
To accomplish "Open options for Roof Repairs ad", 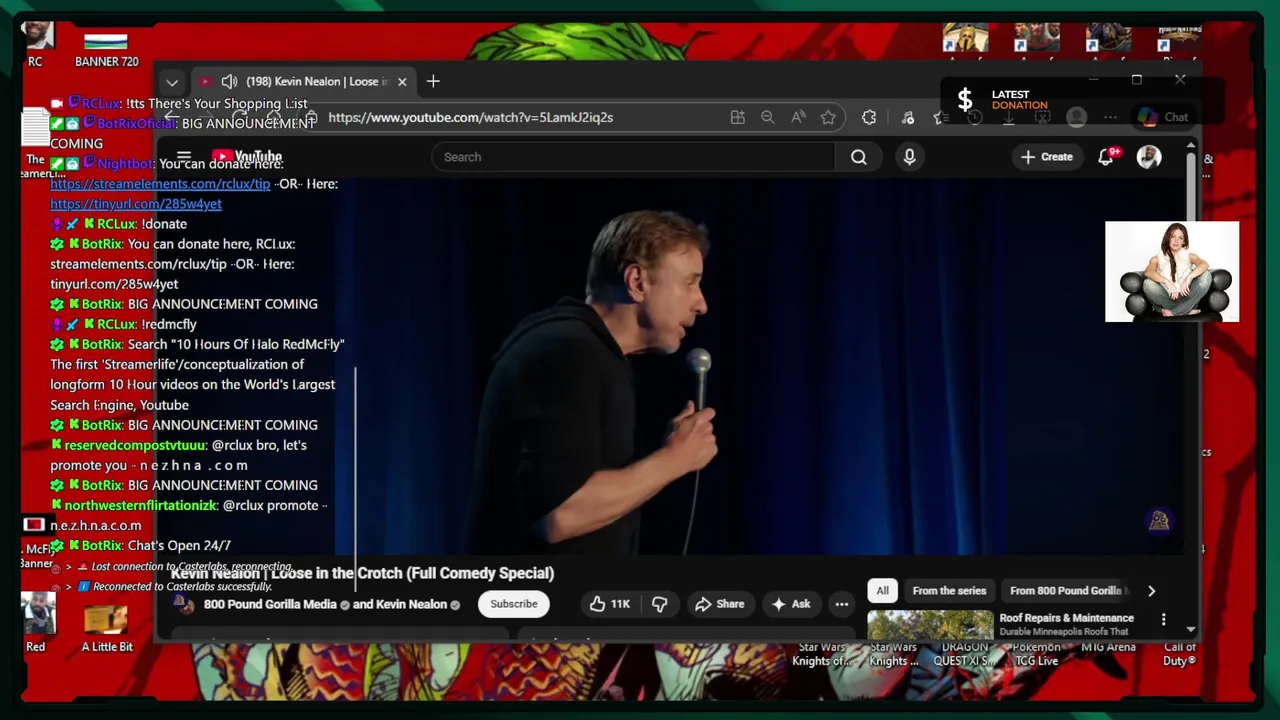I will [x=1163, y=620].
